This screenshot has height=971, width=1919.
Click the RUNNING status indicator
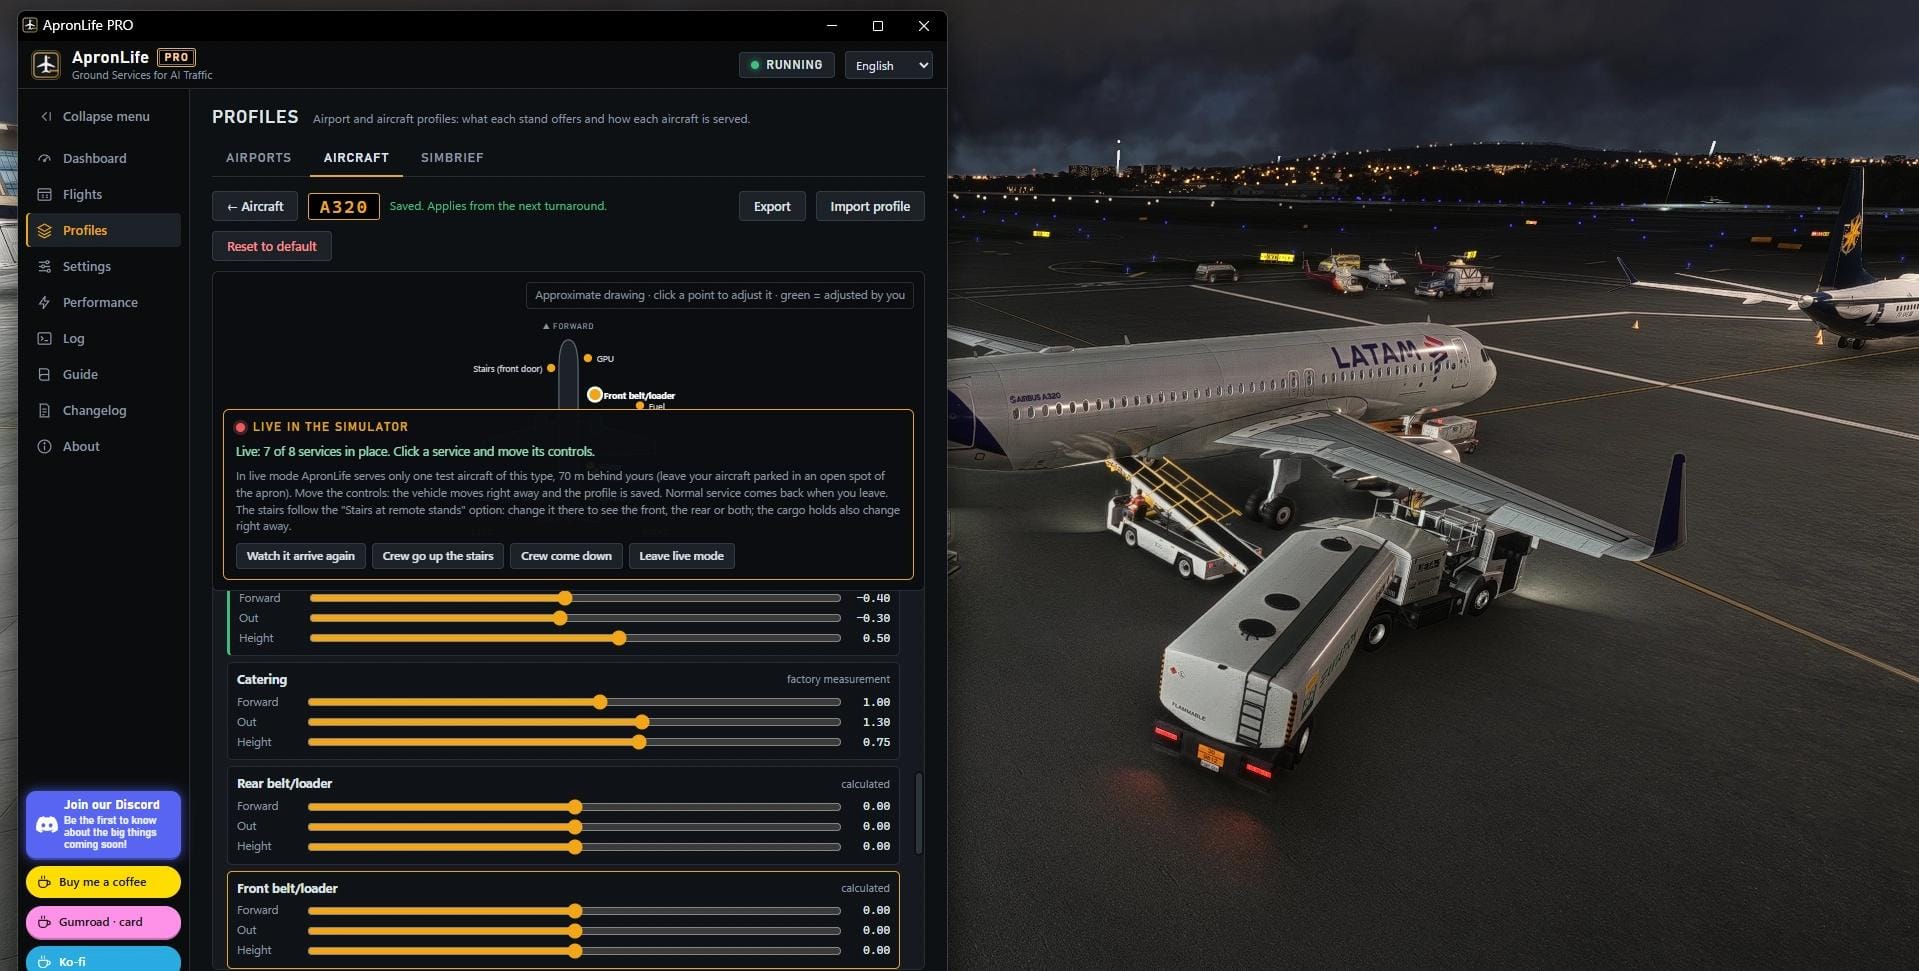point(787,65)
